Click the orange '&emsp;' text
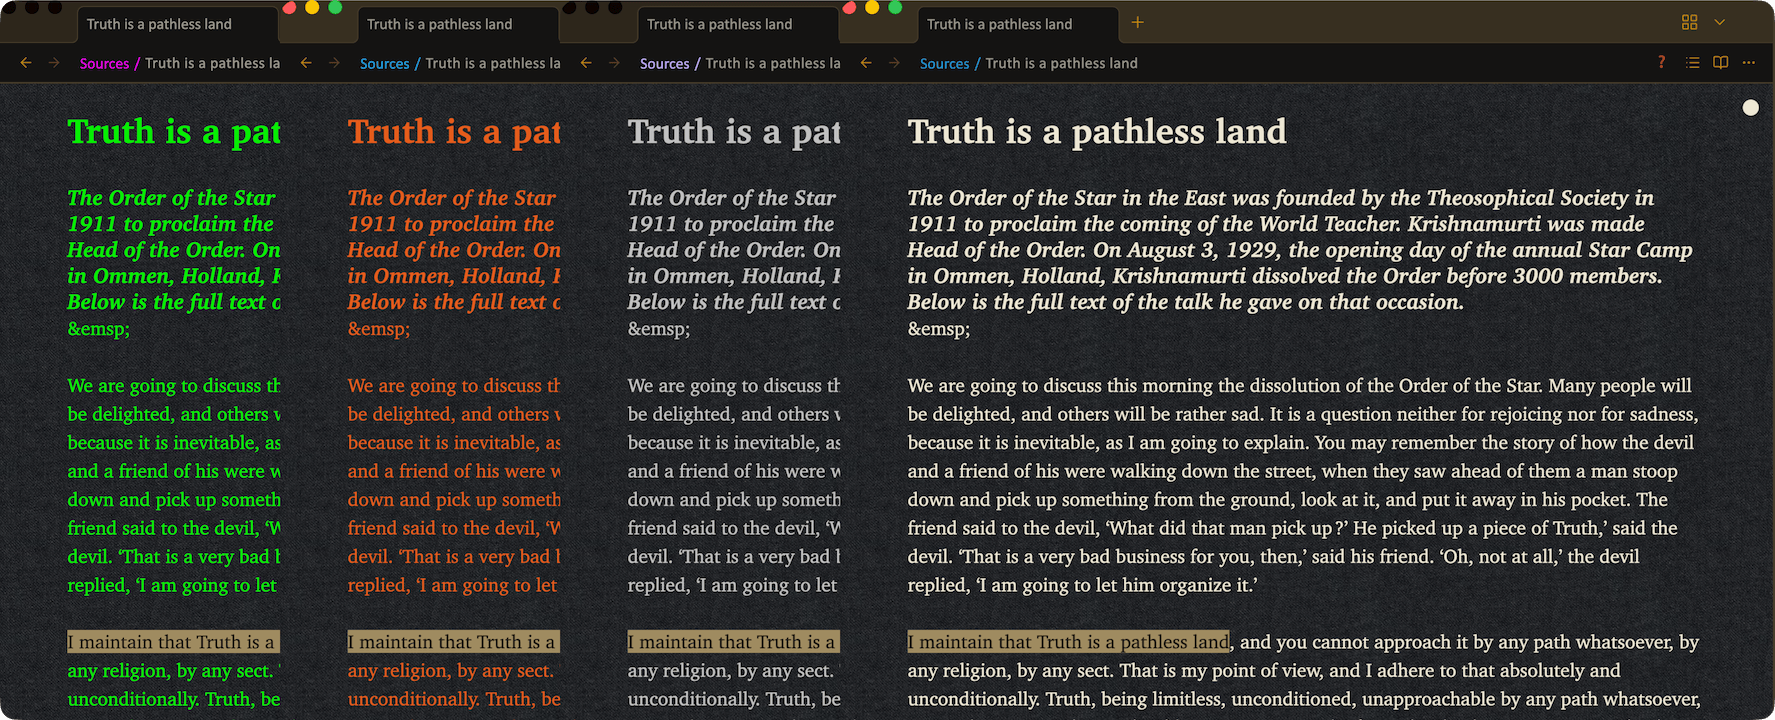Viewport: 1775px width, 720px height. coord(378,329)
